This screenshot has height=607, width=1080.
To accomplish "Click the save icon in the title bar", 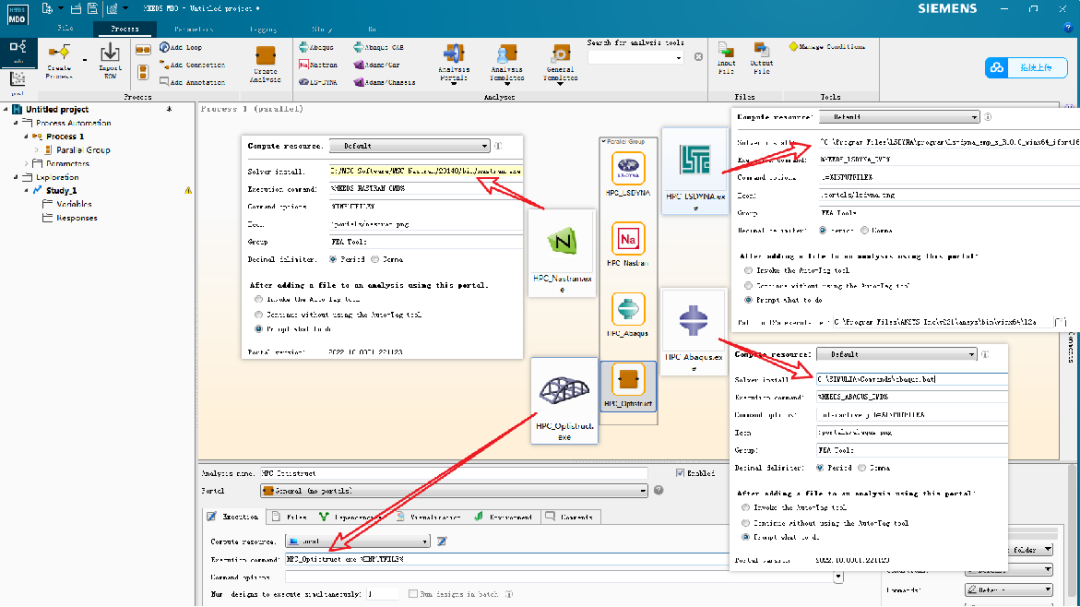I will 92,9.
